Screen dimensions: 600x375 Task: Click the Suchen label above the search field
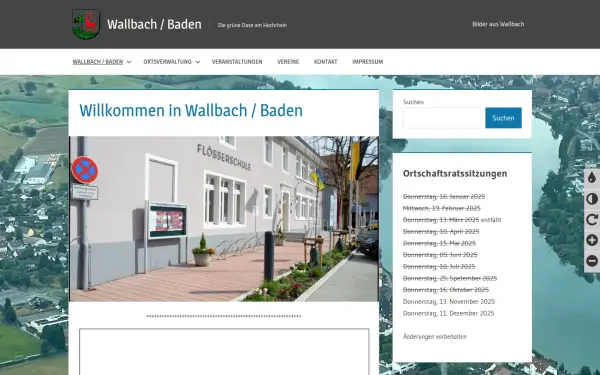413,102
